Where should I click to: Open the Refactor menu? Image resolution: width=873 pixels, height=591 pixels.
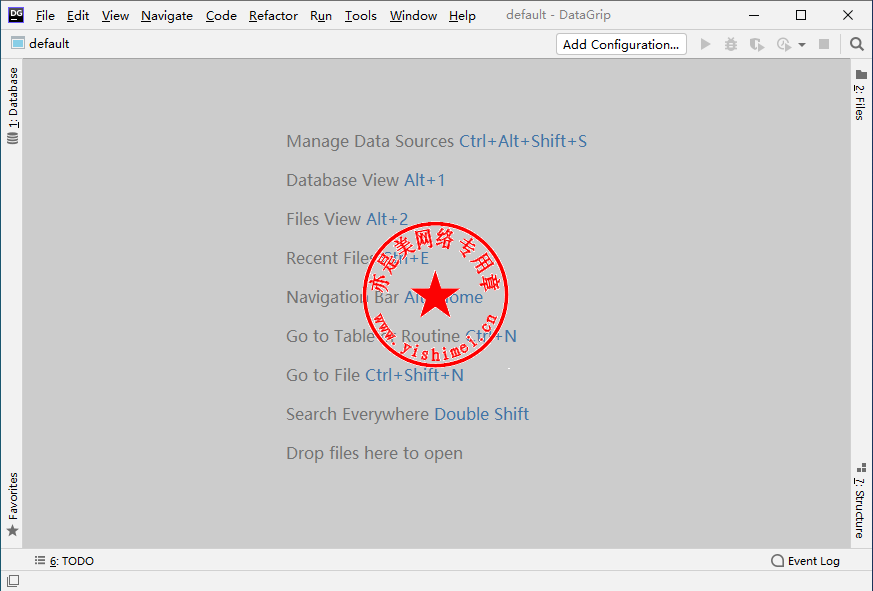273,16
